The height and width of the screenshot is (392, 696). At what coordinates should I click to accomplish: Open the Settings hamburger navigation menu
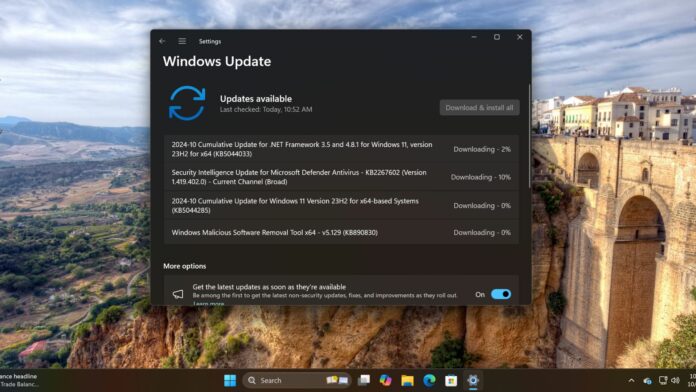point(182,41)
